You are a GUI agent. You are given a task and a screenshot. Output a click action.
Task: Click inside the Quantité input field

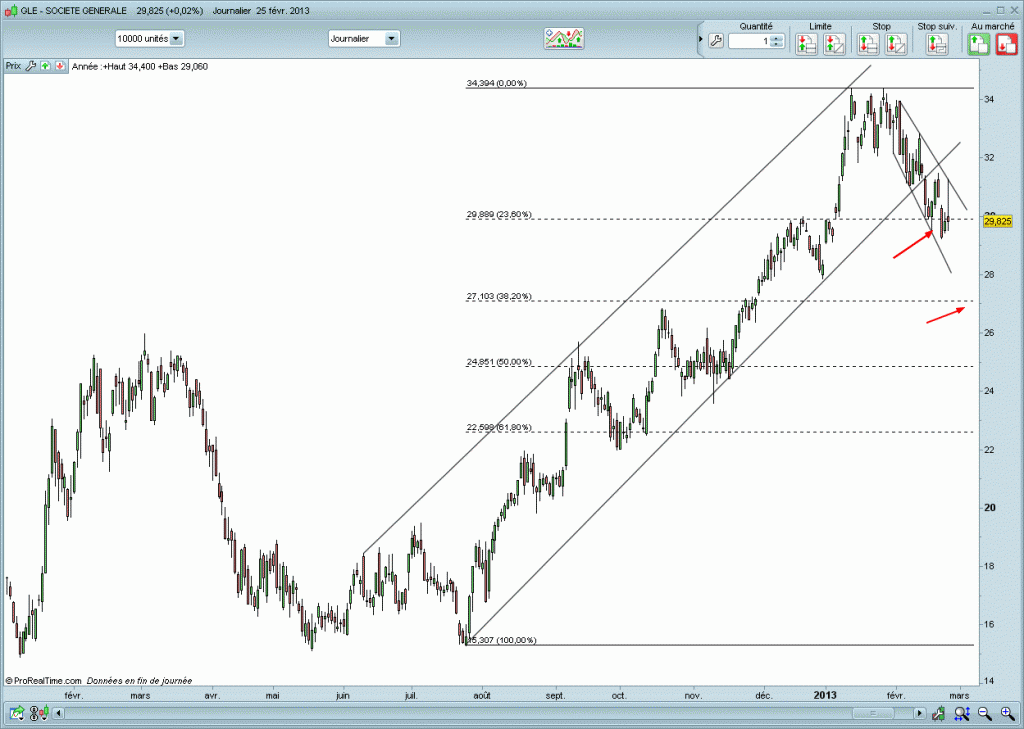coord(748,41)
